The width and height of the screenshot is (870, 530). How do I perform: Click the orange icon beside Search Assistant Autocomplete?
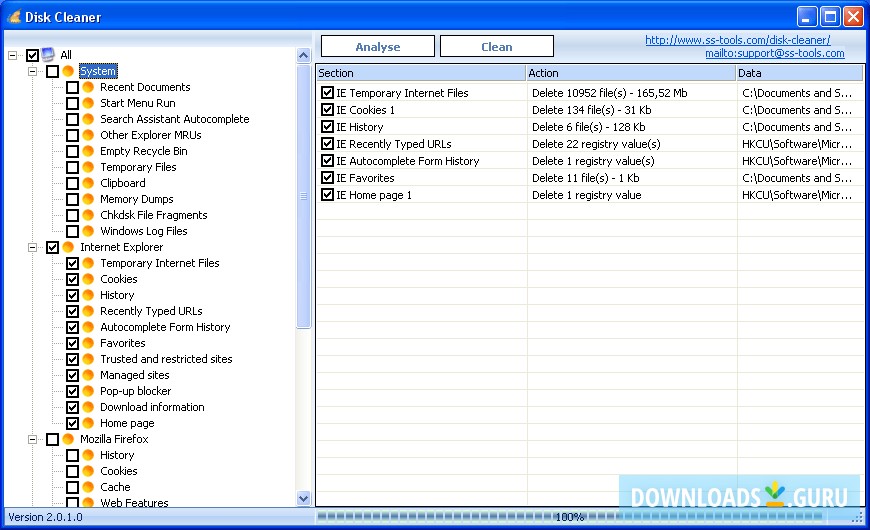pyautogui.click(x=88, y=119)
